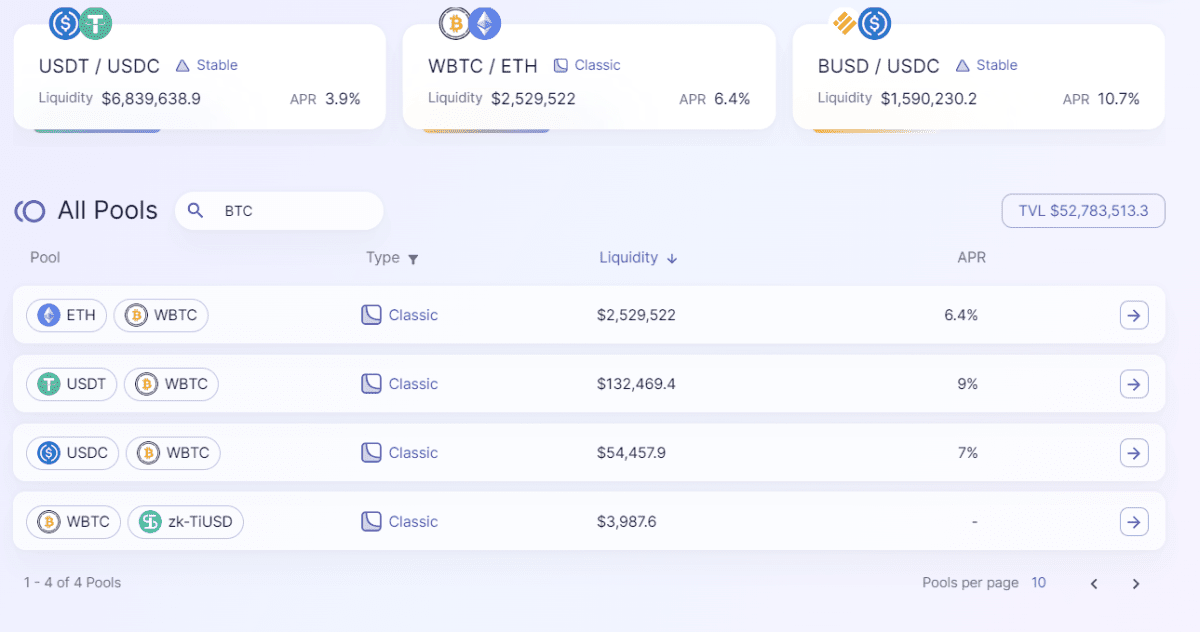
Task: Open WBTC / zk-TiUSD pool via arrow button
Action: [x=1134, y=522]
